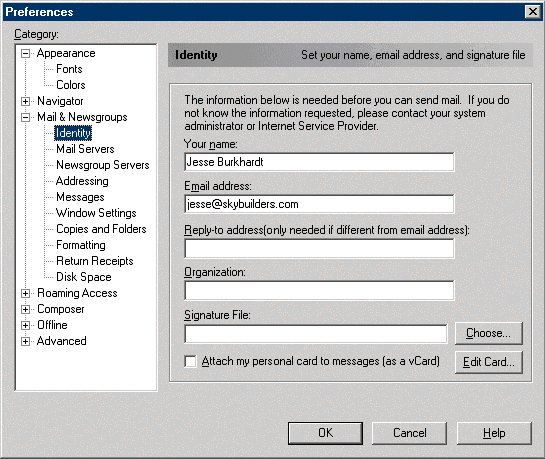Open Help for preferences
The height and width of the screenshot is (459, 545).
494,433
